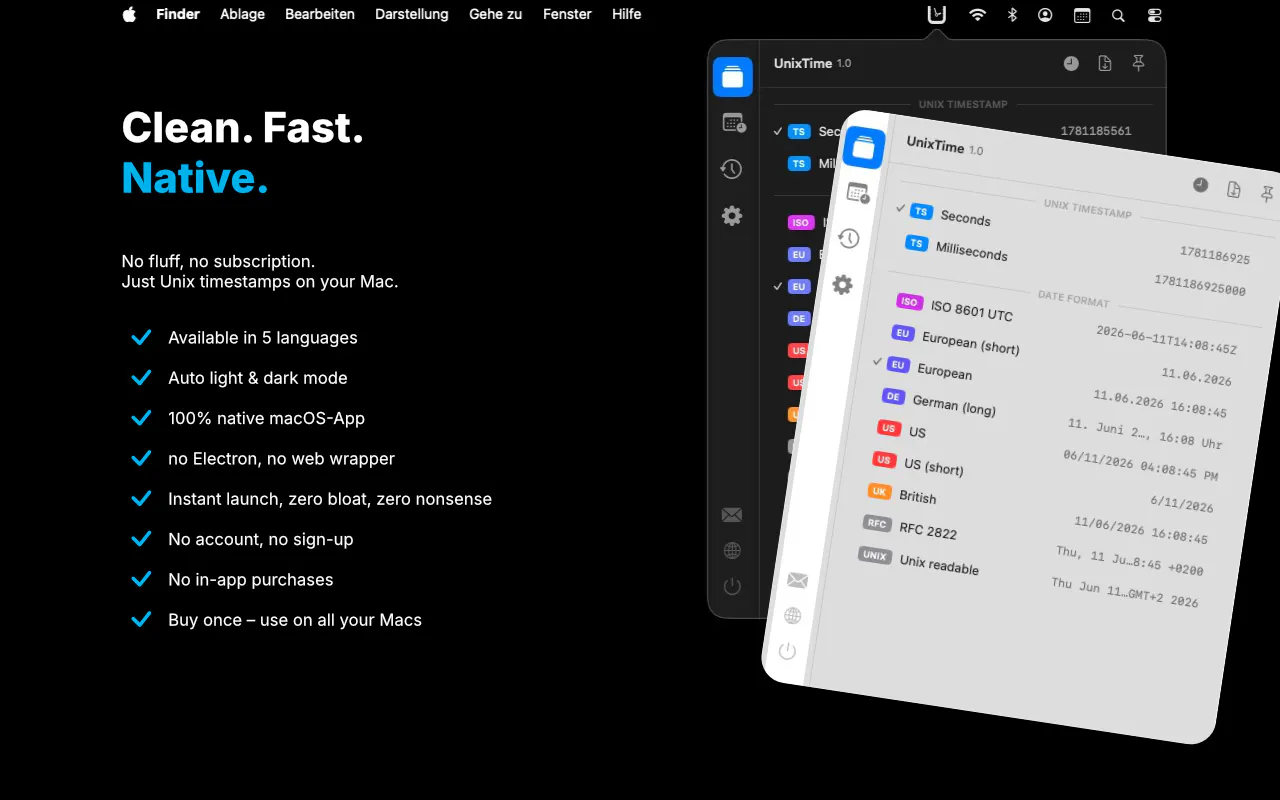Click power quit icon in light window
Image resolution: width=1280 pixels, height=800 pixels.
pos(787,652)
